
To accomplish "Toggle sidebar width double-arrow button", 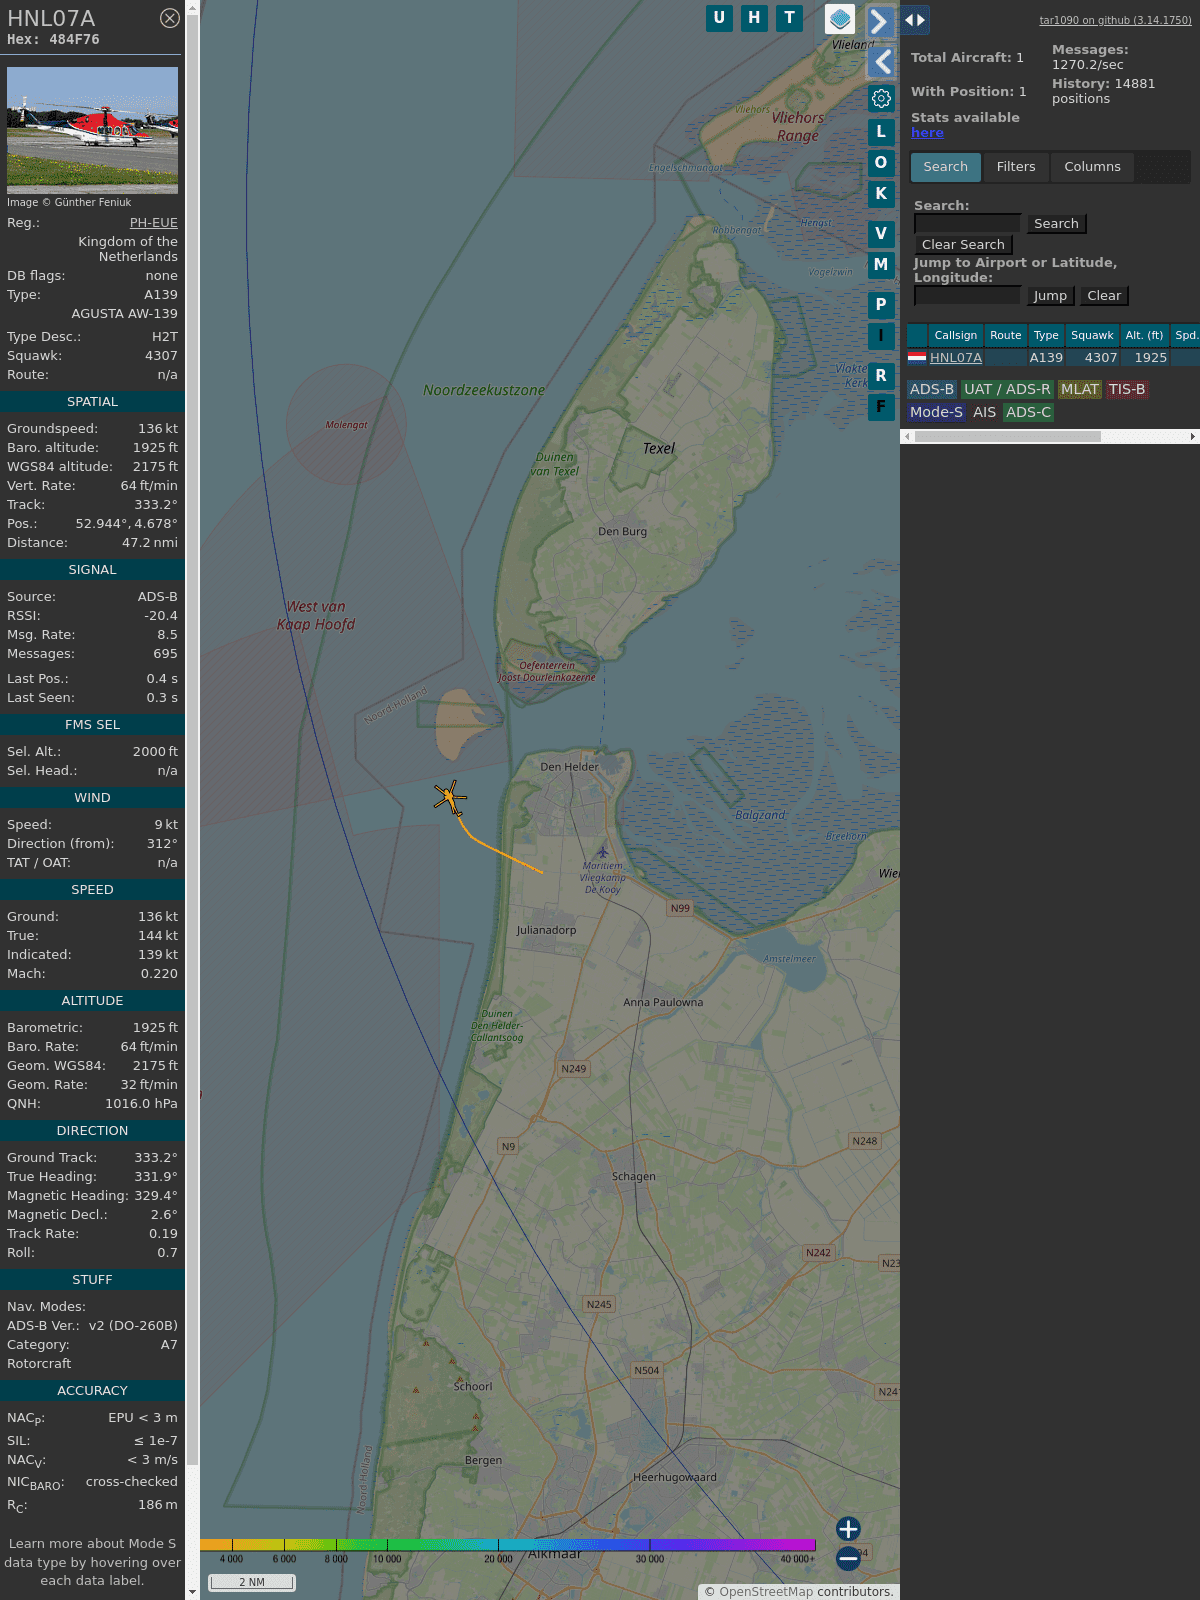I will coord(914,19).
